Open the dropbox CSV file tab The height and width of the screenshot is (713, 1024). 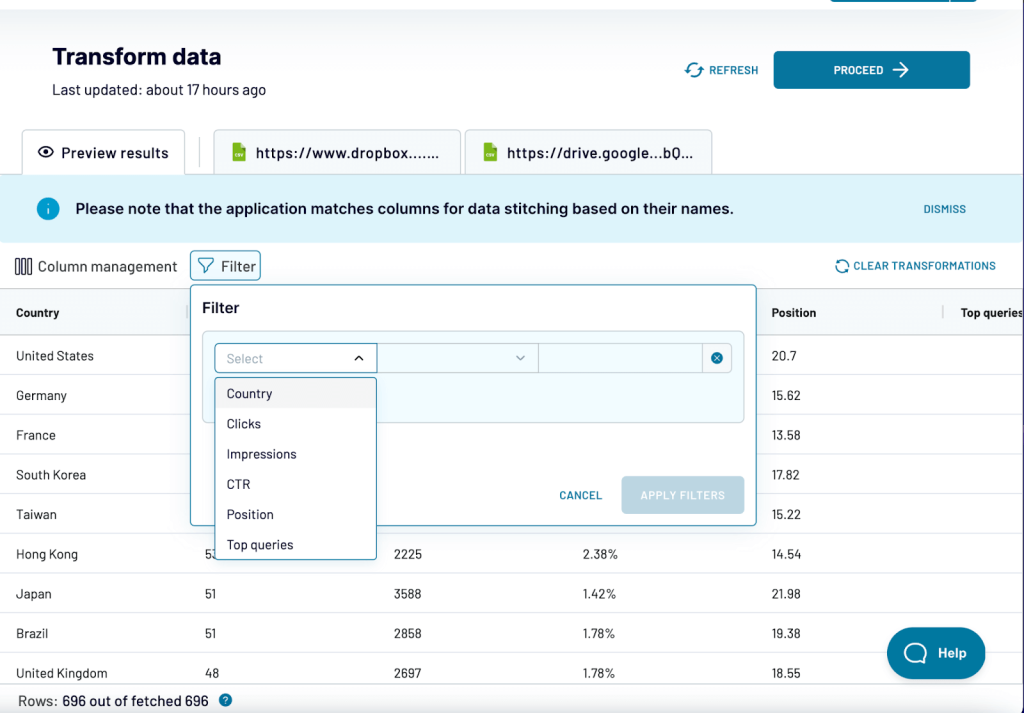(x=337, y=153)
